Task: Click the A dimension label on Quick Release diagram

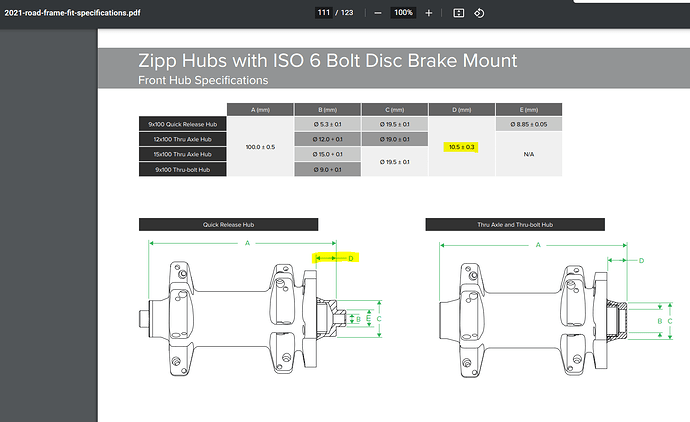Action: 247,243
